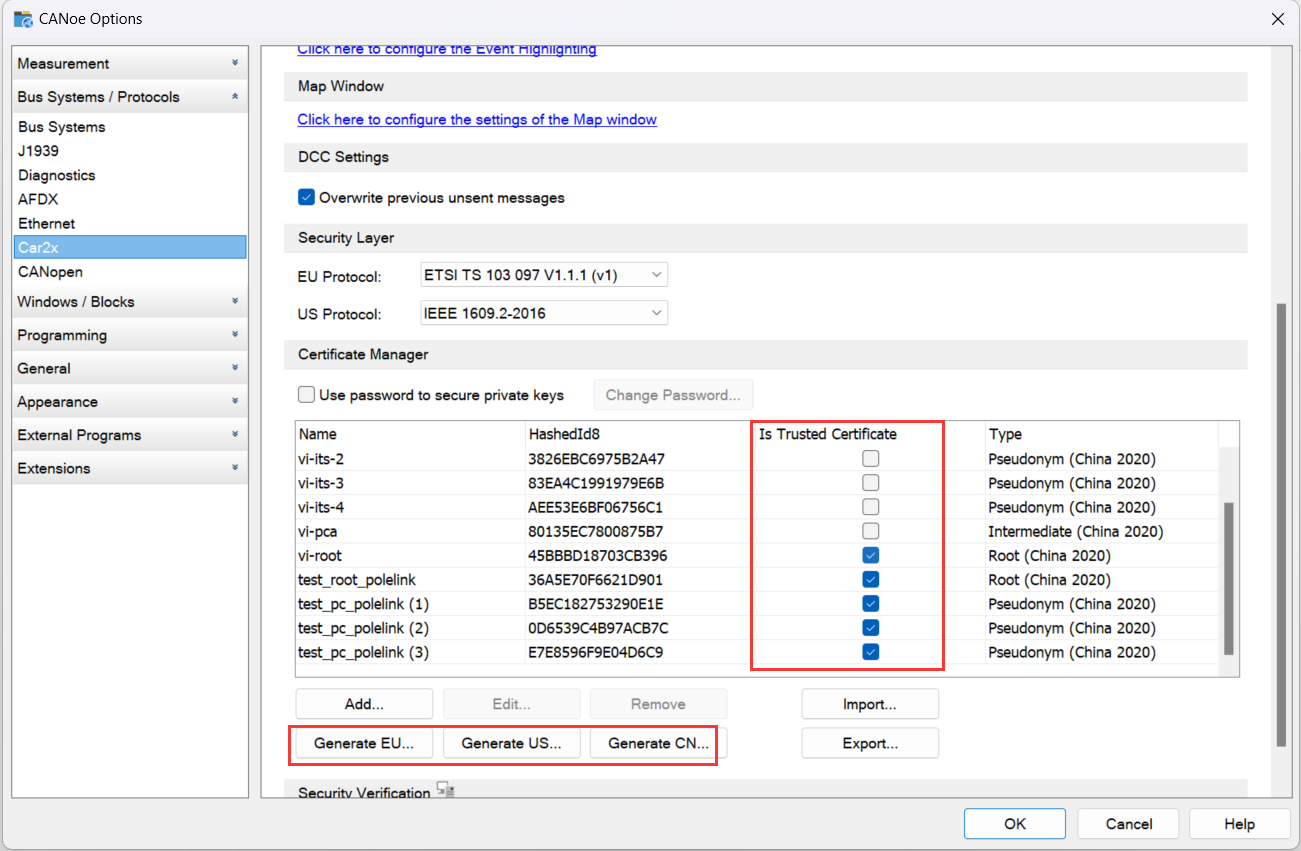1301x851 pixels.
Task: Click the certificate list vertical scrollbar
Action: (1229, 579)
